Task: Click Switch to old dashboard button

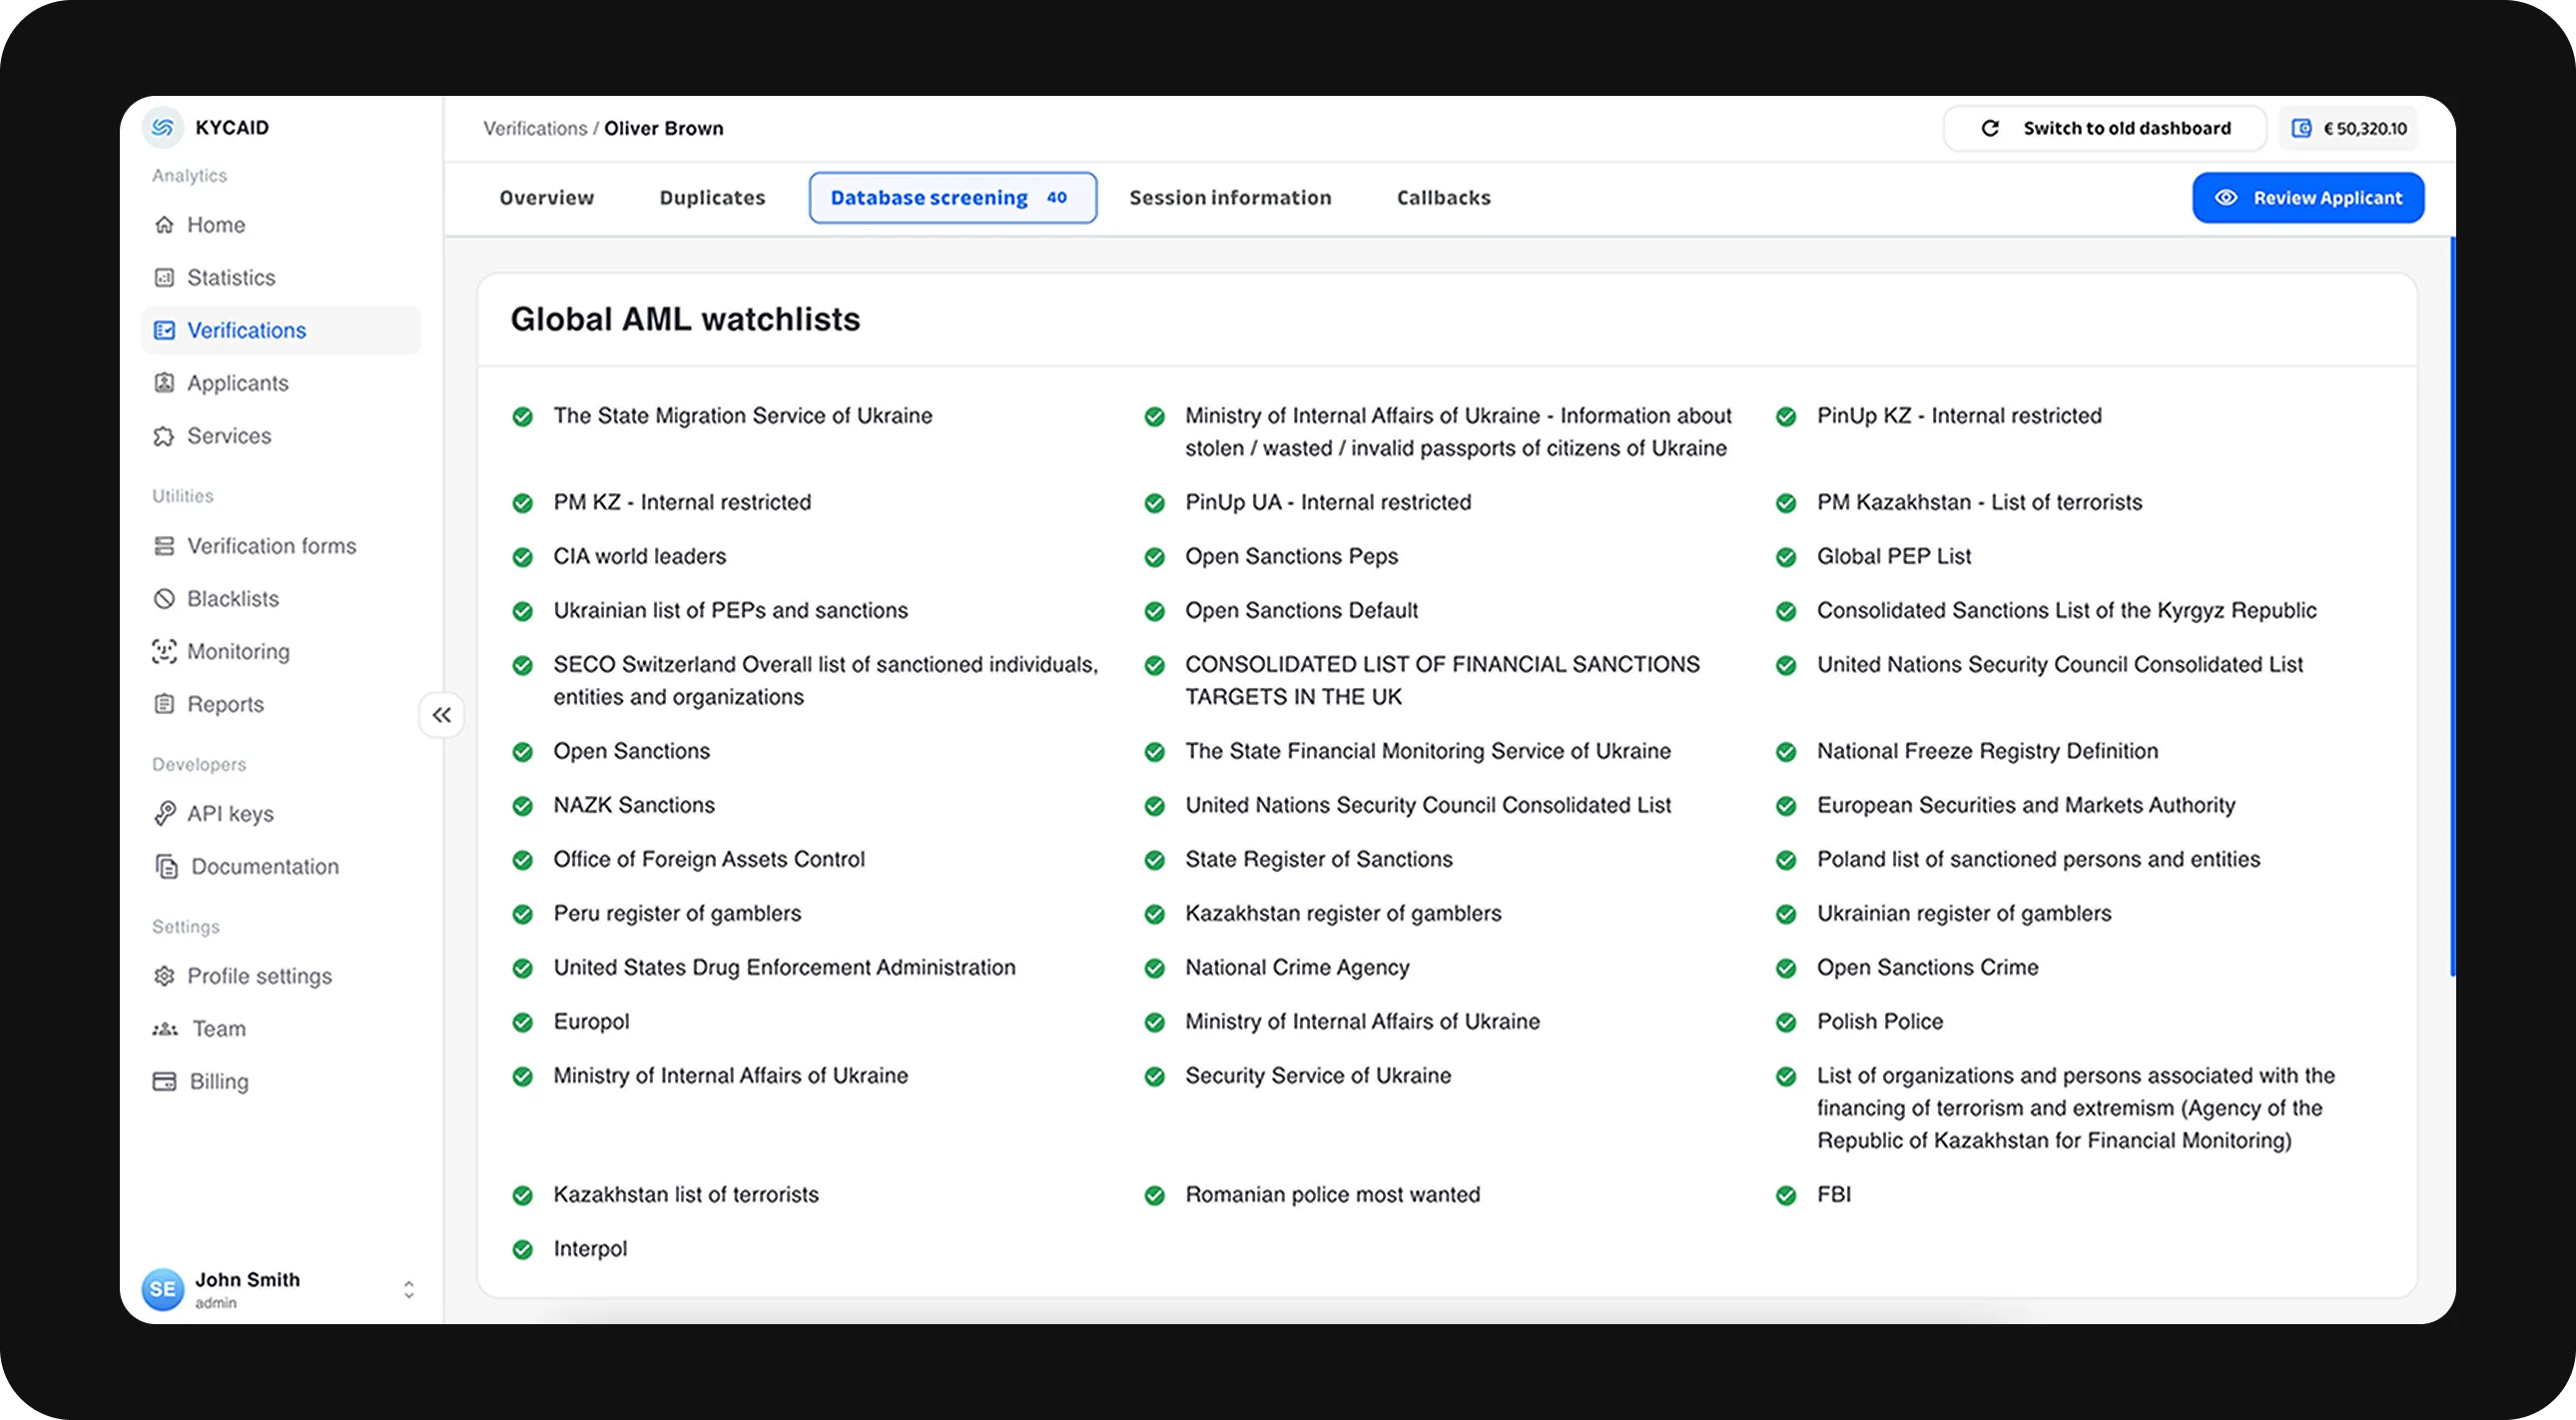Action: coord(2105,128)
